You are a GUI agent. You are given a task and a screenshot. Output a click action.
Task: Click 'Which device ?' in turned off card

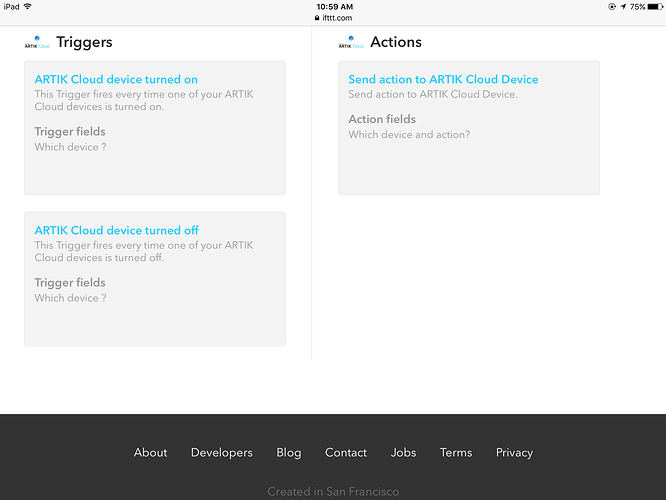(71, 298)
